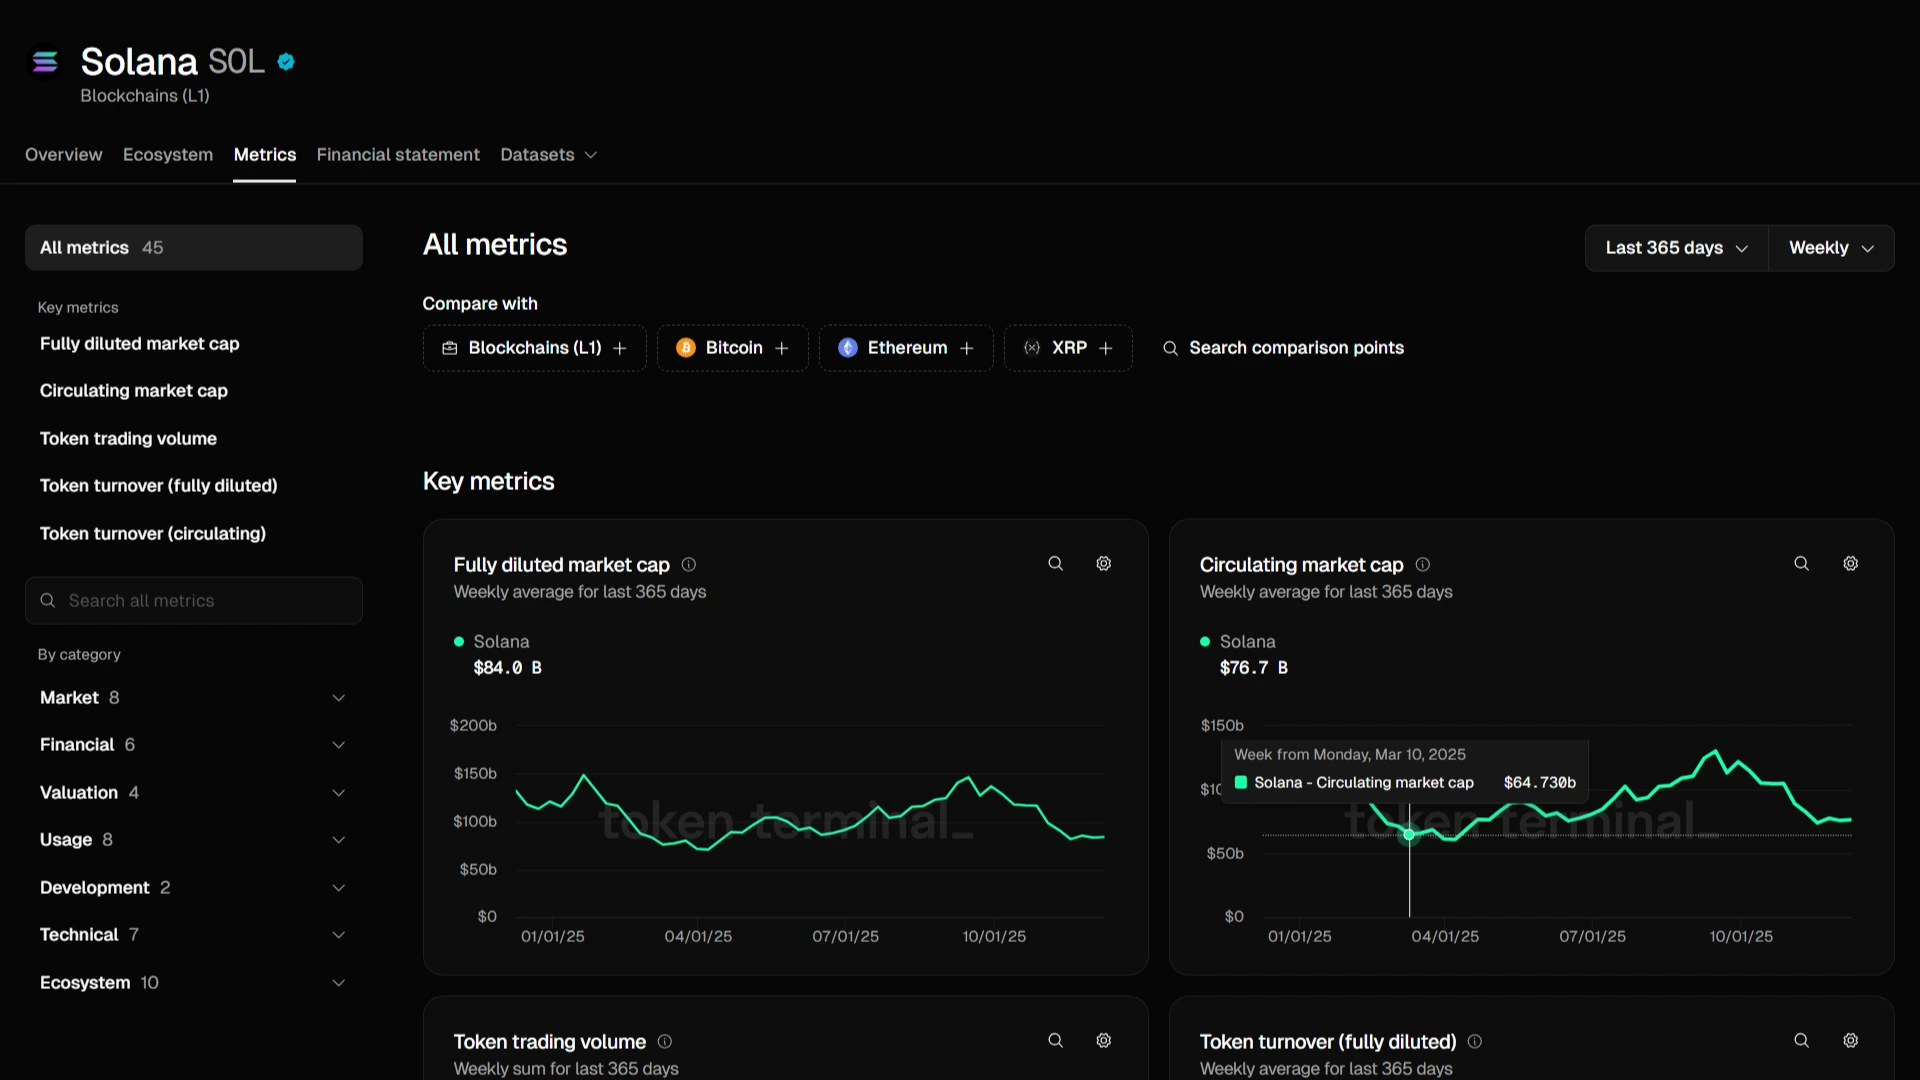Click magnifier icon on Circulating market cap chart

pos(1801,564)
